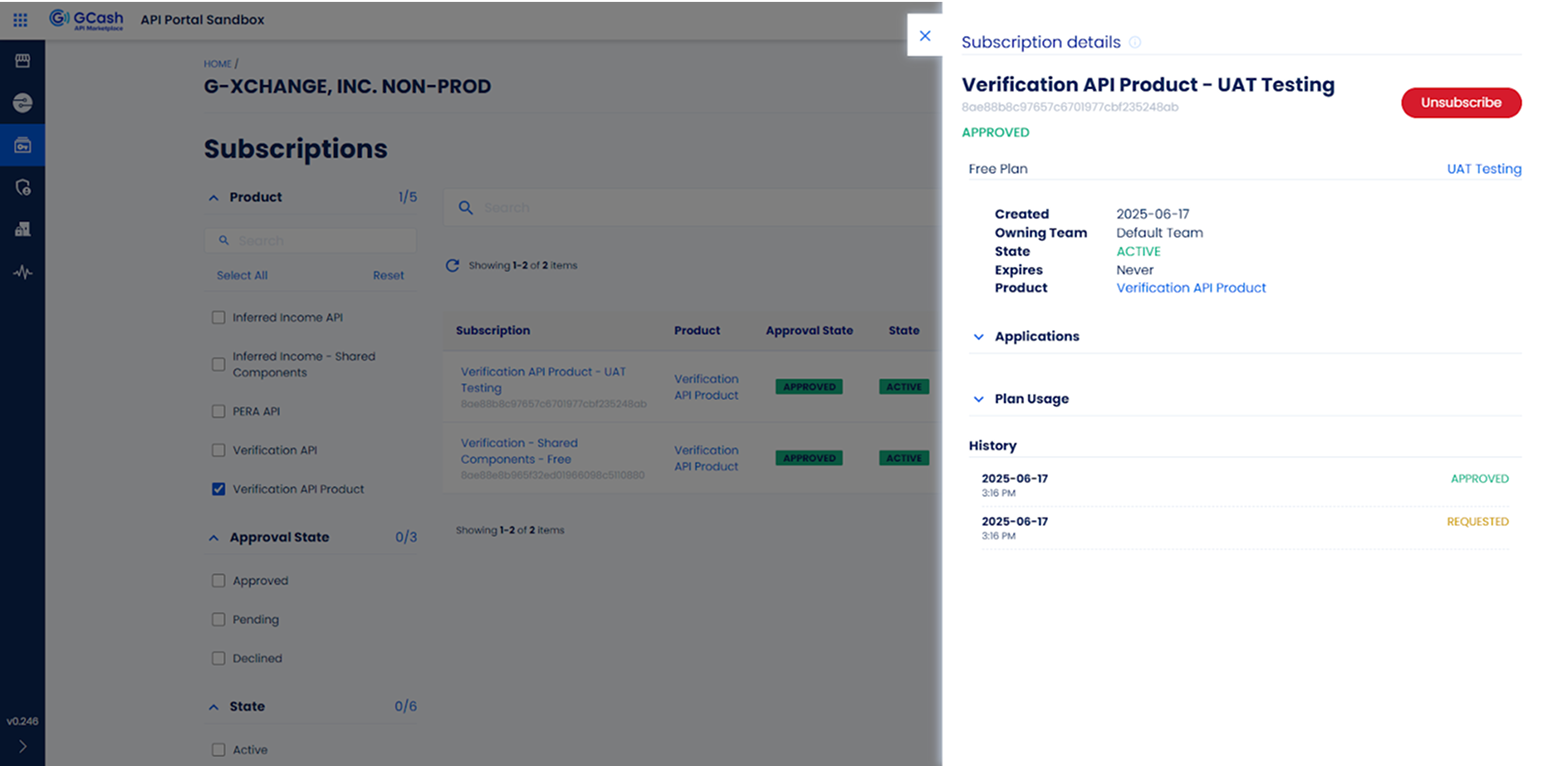The height and width of the screenshot is (766, 1552).
Task: Open the analytics pulse sidebar icon
Action: point(22,271)
